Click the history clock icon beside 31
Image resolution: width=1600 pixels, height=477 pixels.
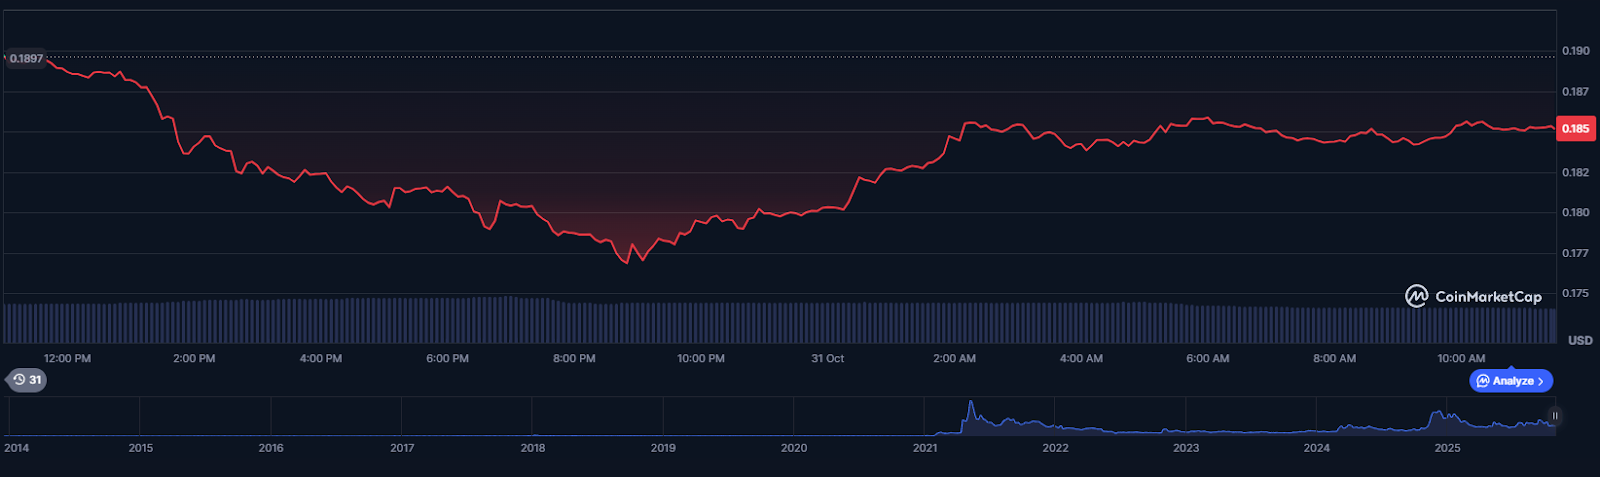pyautogui.click(x=19, y=380)
